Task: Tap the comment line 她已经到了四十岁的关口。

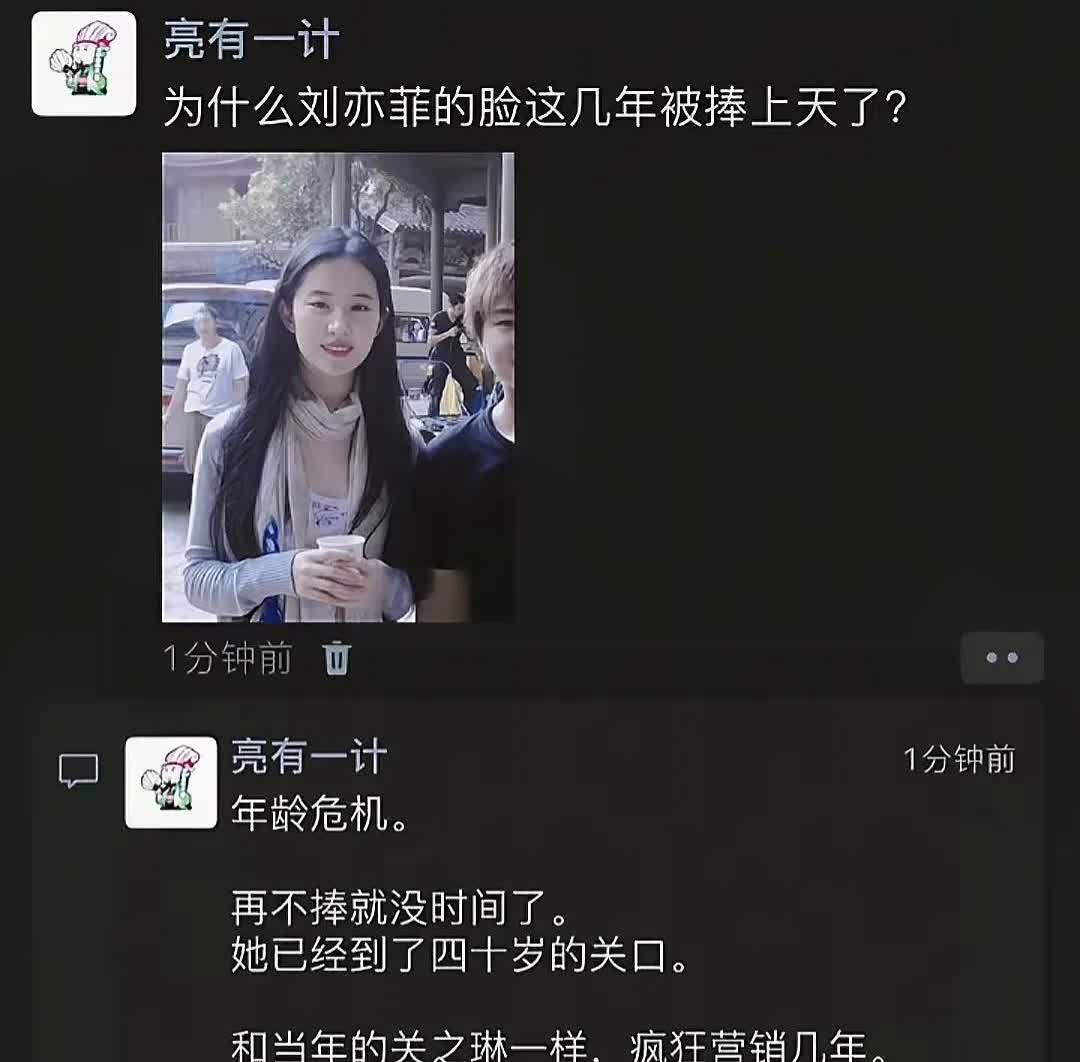Action: click(x=459, y=955)
